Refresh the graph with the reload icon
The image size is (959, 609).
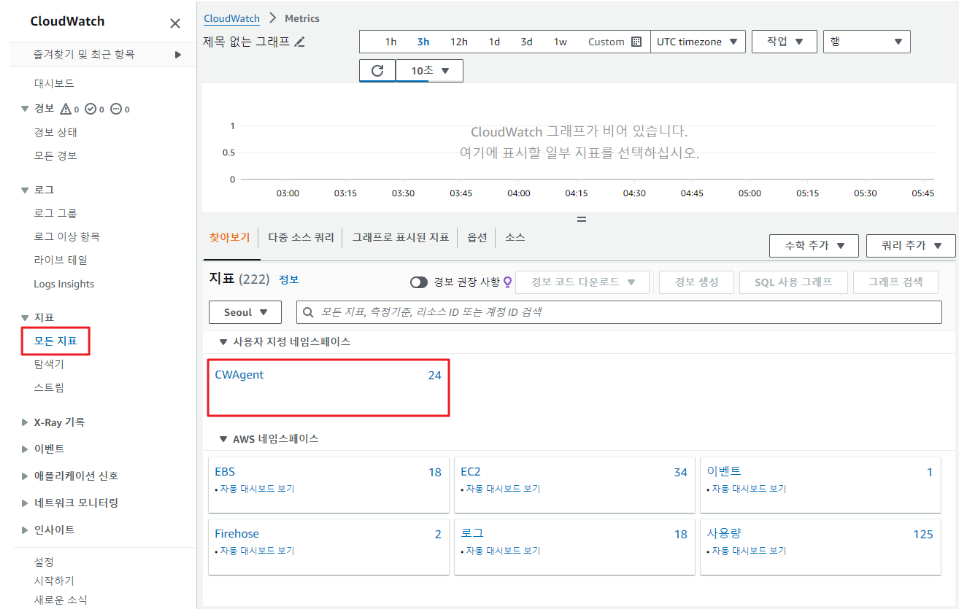tap(377, 70)
